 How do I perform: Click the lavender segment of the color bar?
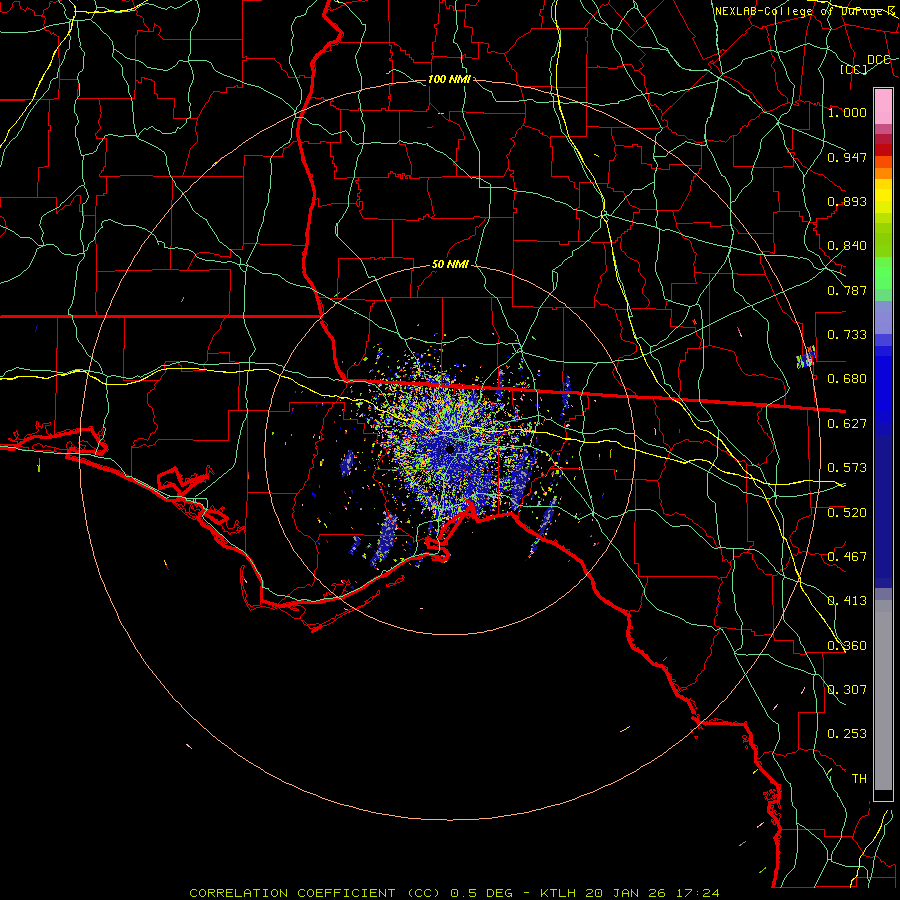pos(883,317)
